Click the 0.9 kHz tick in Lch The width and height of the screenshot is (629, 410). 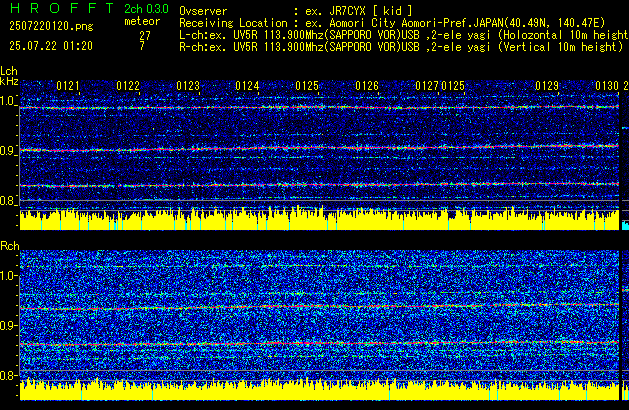tap(8, 151)
